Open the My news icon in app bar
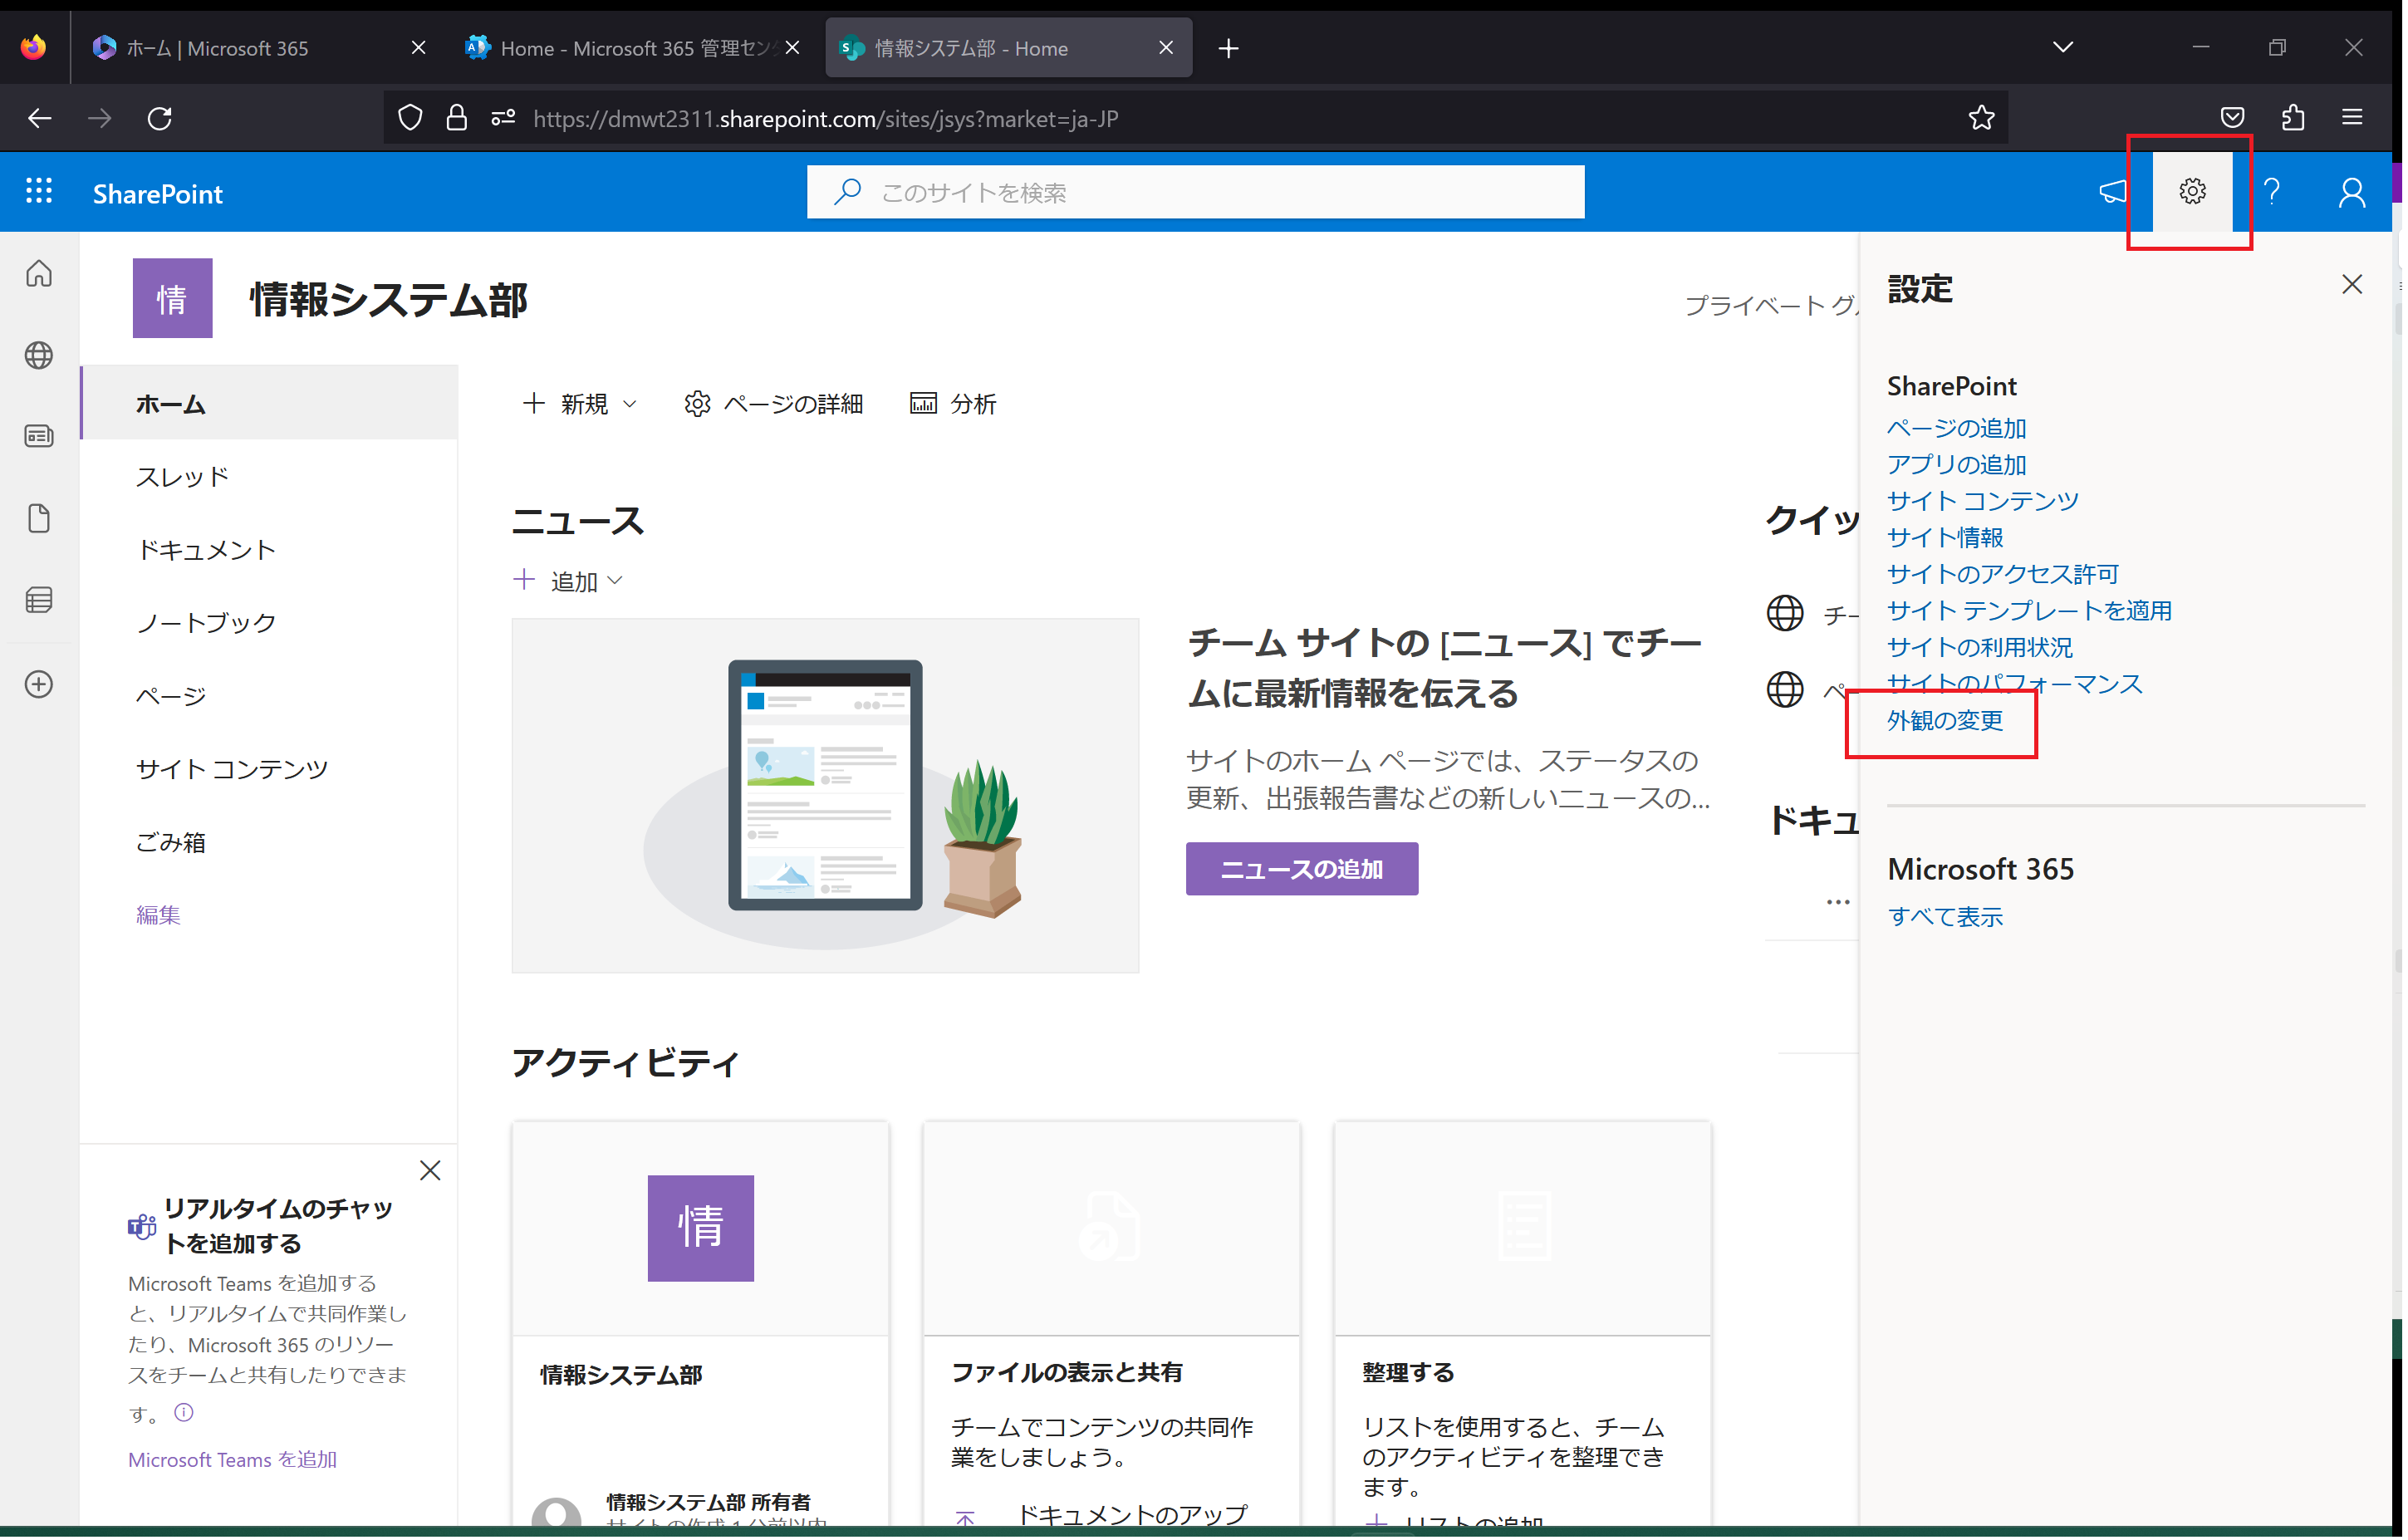Viewport: 2408px width, 1540px height. (x=39, y=437)
